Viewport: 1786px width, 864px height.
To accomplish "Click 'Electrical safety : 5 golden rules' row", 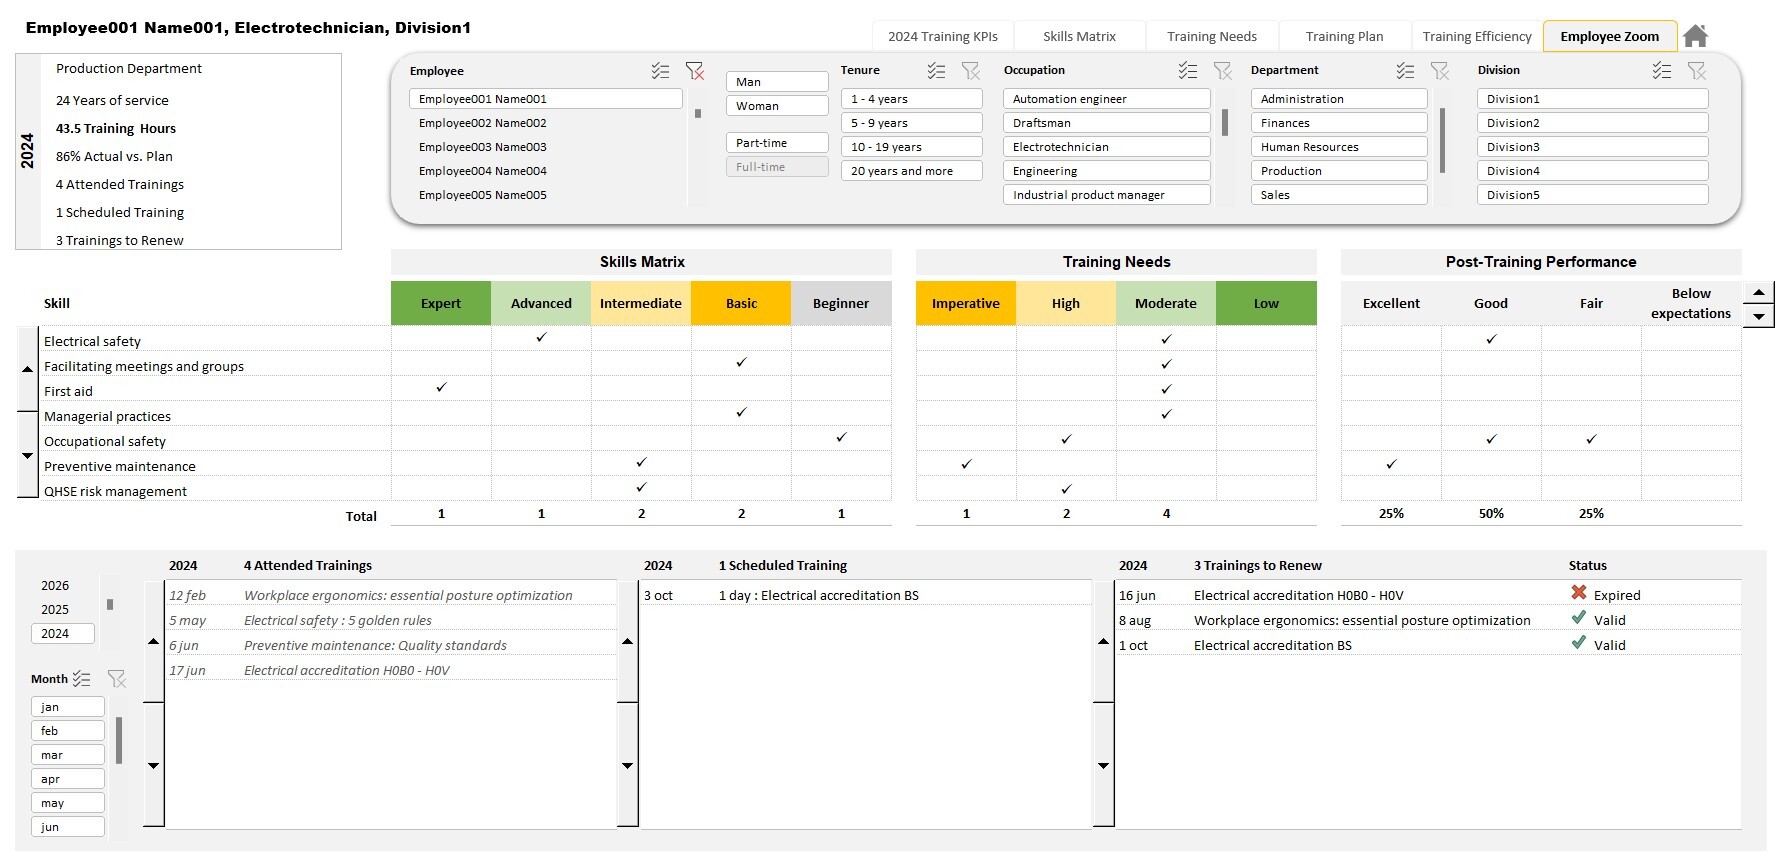I will 391,620.
